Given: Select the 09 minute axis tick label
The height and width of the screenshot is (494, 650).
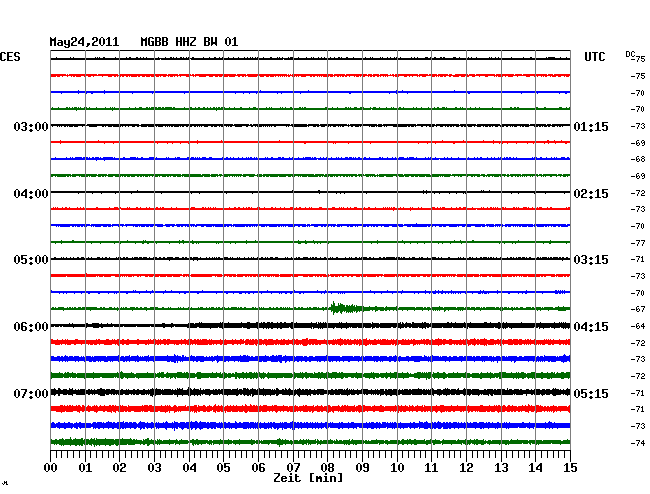Looking at the screenshot, I should coord(362,467).
